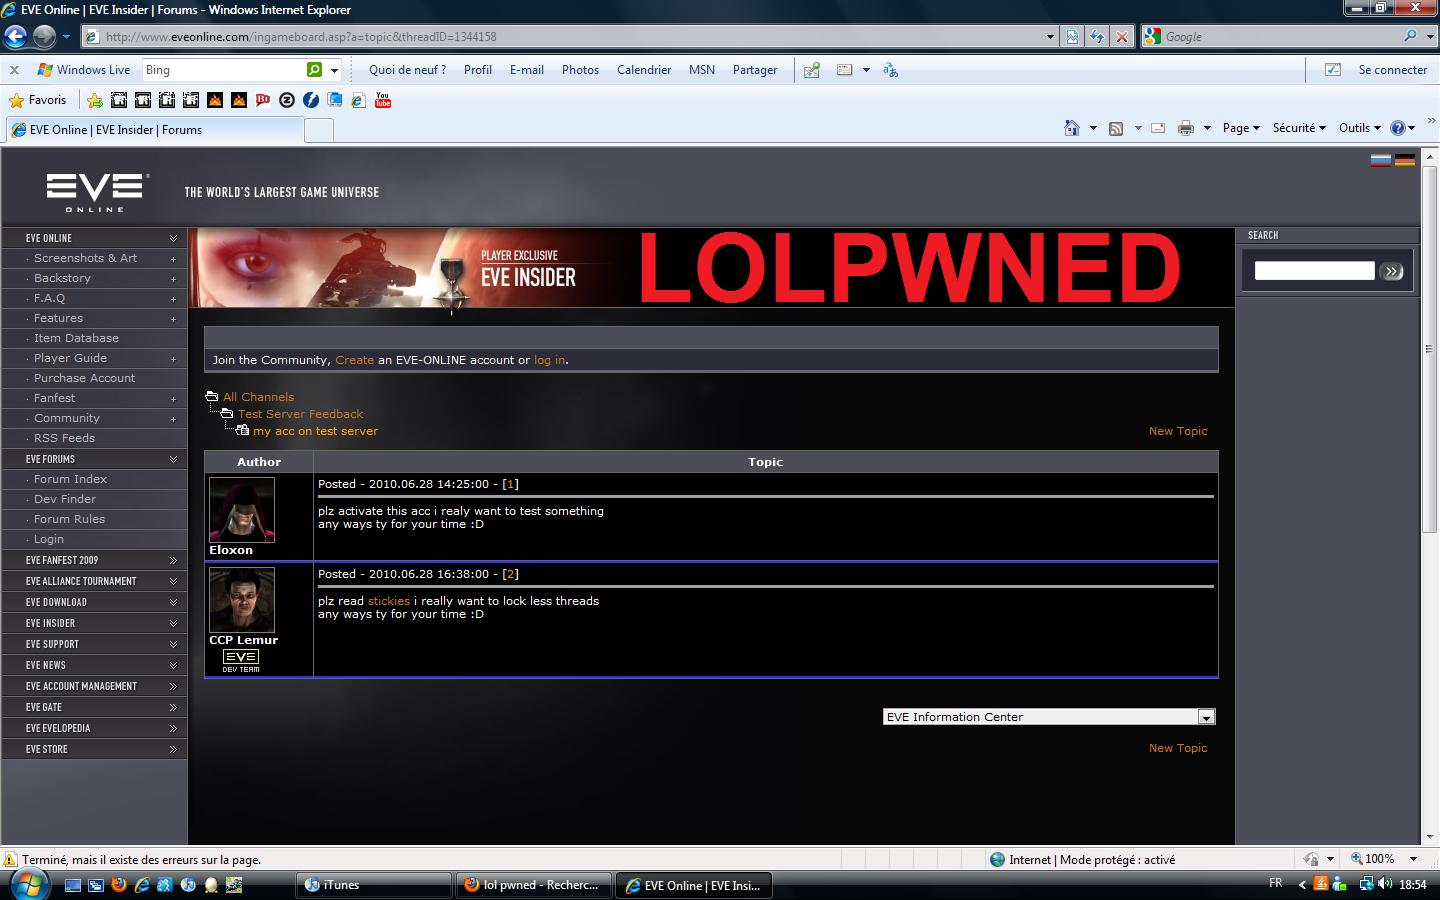Open E-mail in Windows Live toolbar
The width and height of the screenshot is (1440, 900).
point(527,70)
